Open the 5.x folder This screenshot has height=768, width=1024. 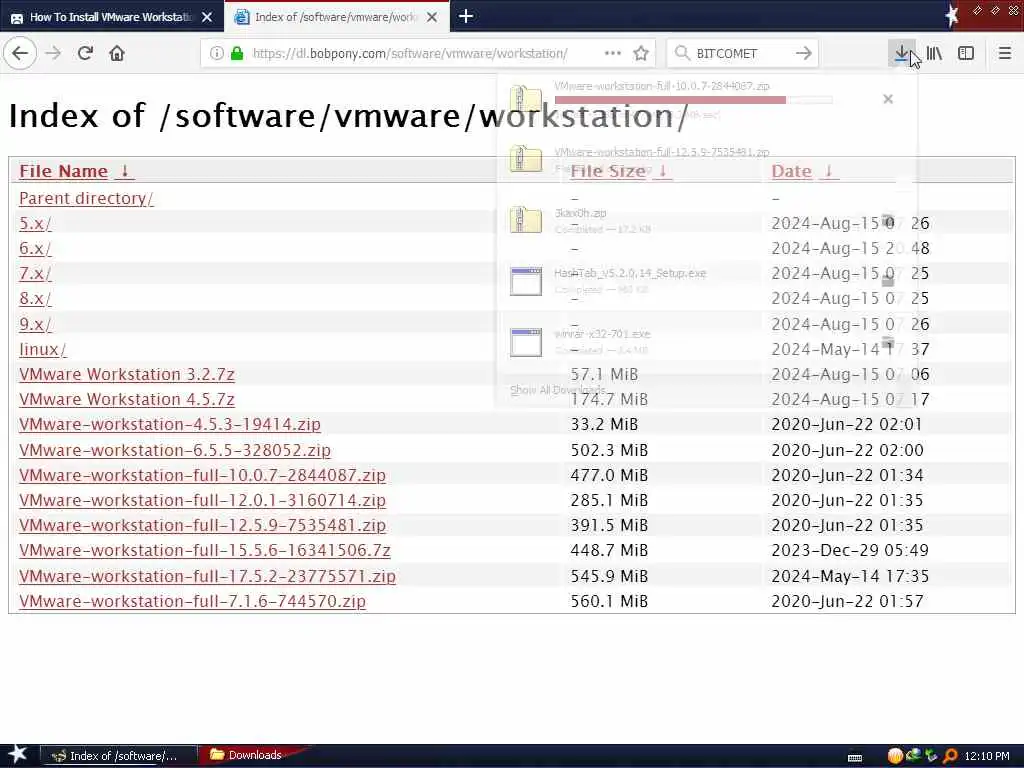pyautogui.click(x=35, y=223)
